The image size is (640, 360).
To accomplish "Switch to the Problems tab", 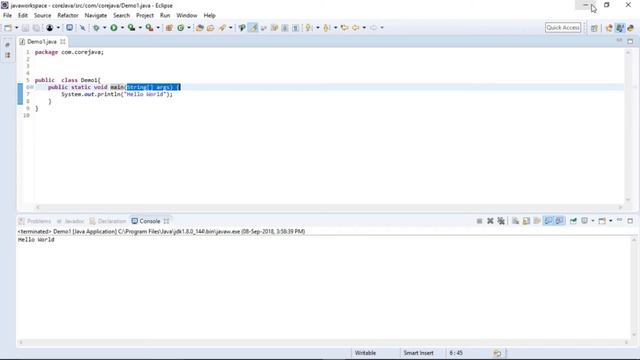I will pos(35,221).
